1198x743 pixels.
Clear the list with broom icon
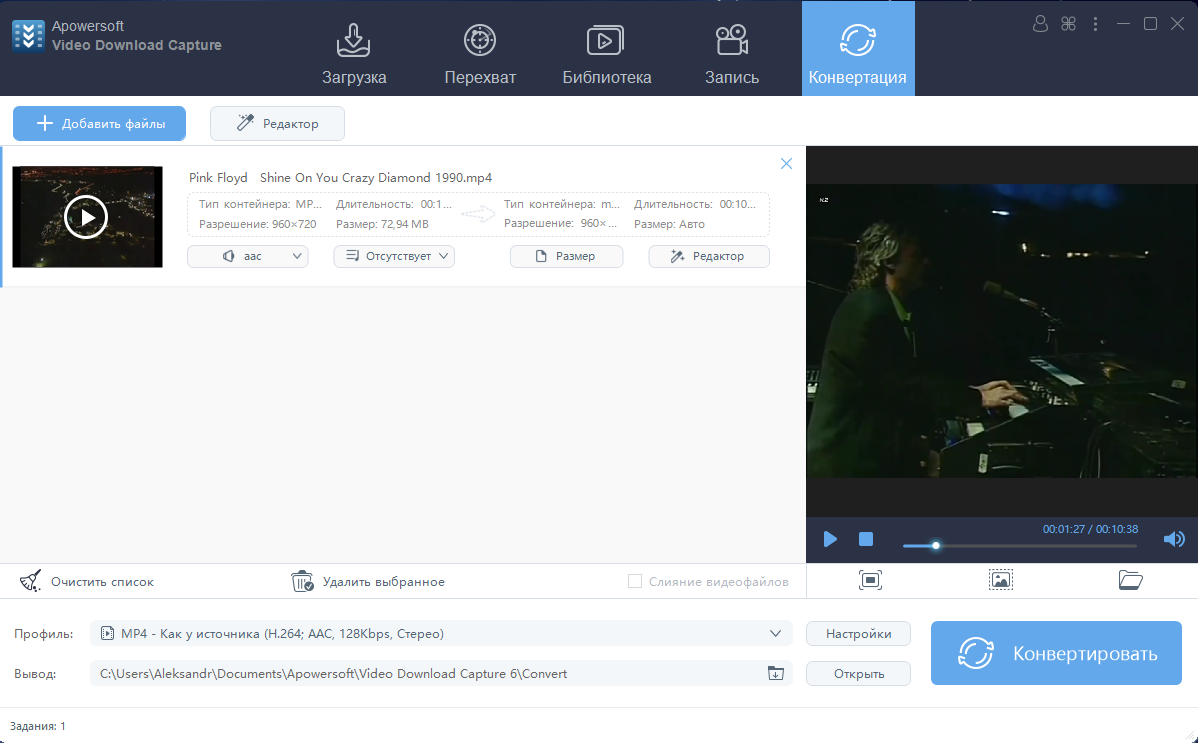[x=31, y=581]
